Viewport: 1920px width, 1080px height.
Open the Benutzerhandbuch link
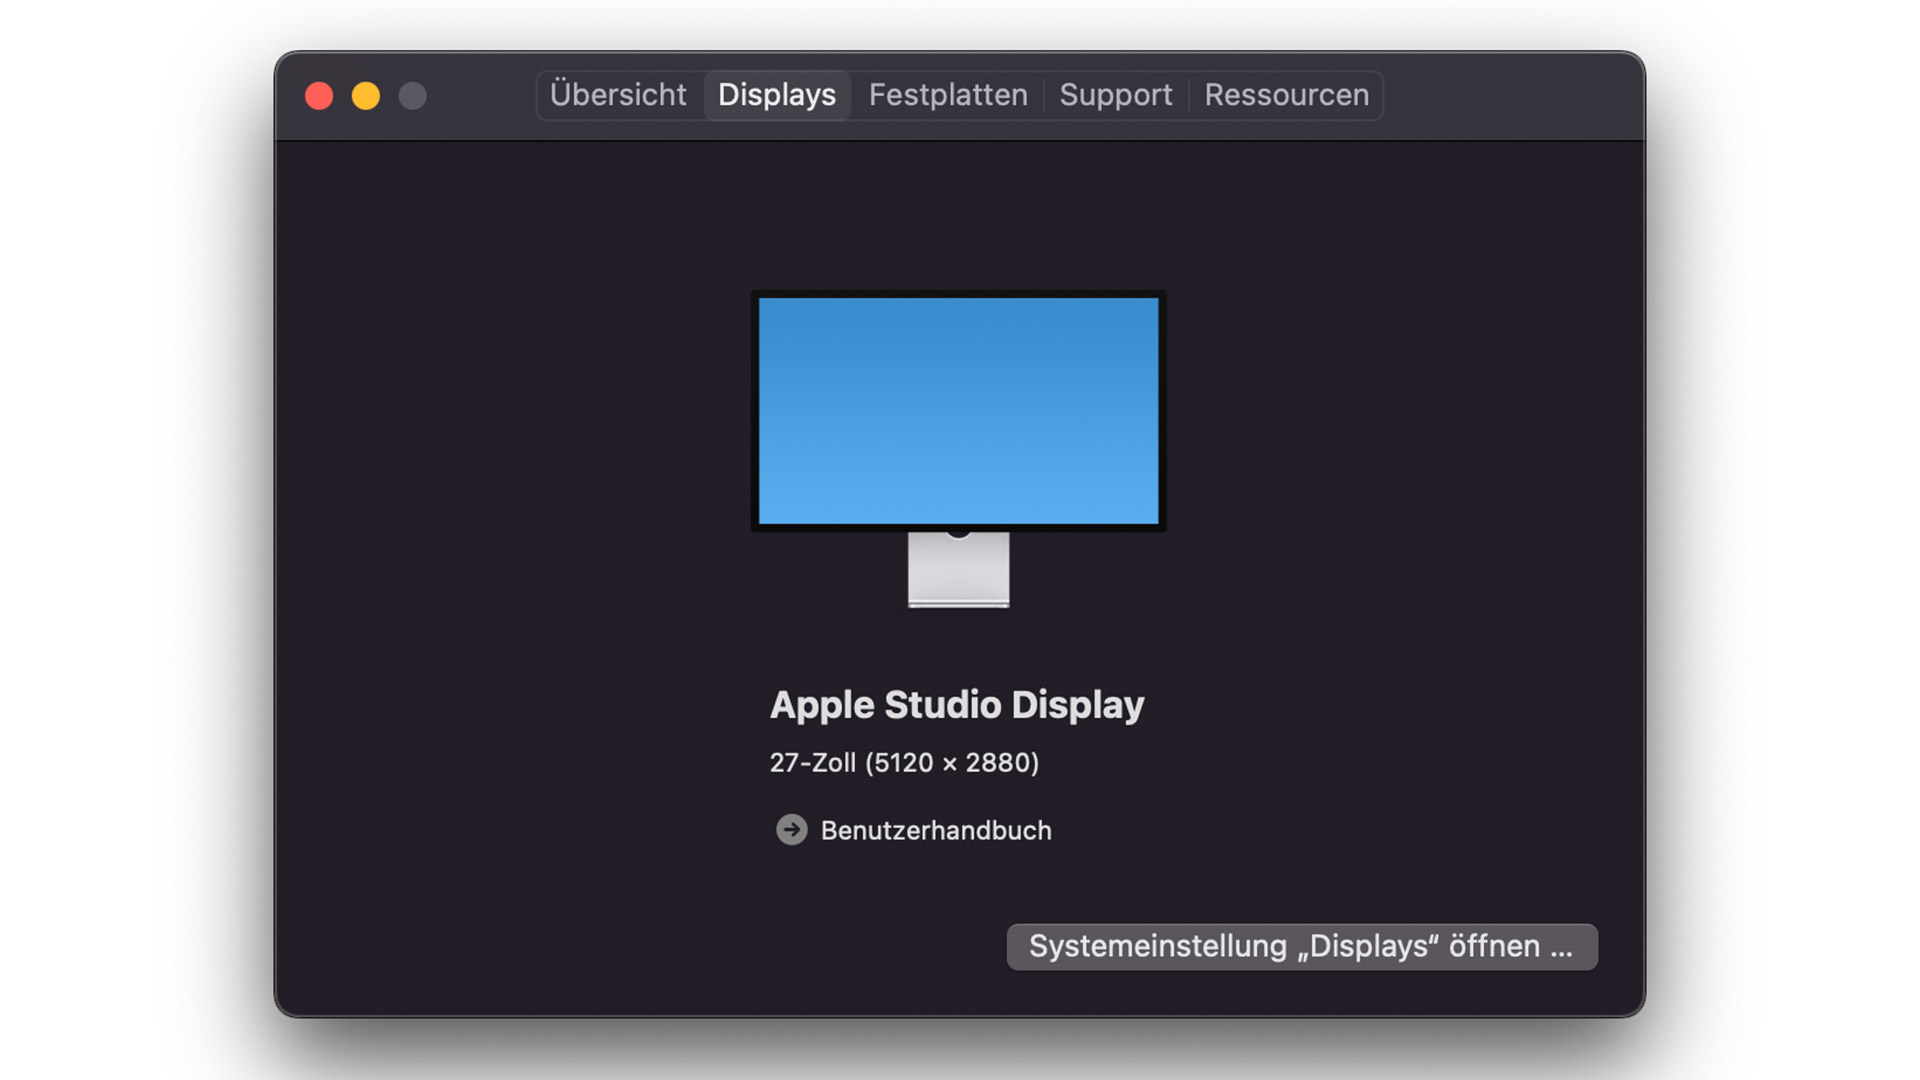(x=935, y=830)
